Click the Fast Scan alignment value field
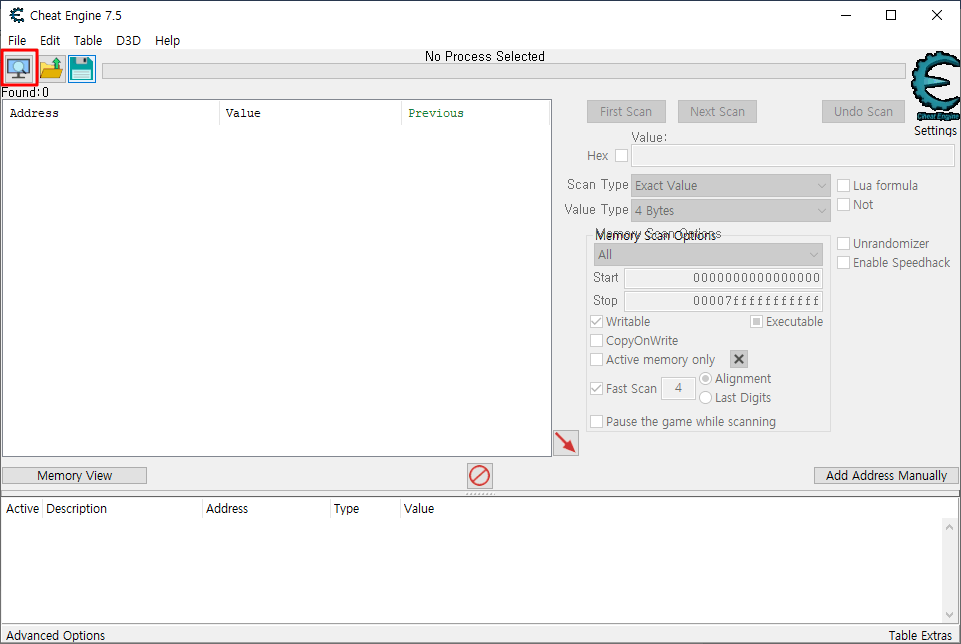The image size is (961, 644). pos(678,388)
